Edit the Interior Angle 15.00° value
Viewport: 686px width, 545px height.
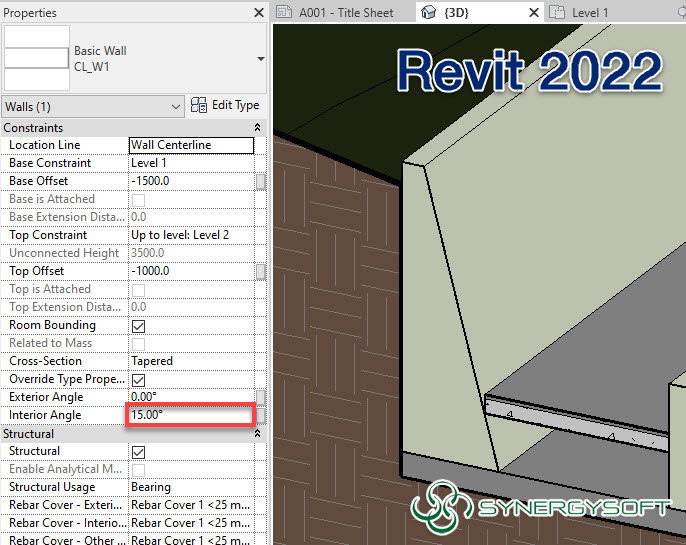click(191, 415)
